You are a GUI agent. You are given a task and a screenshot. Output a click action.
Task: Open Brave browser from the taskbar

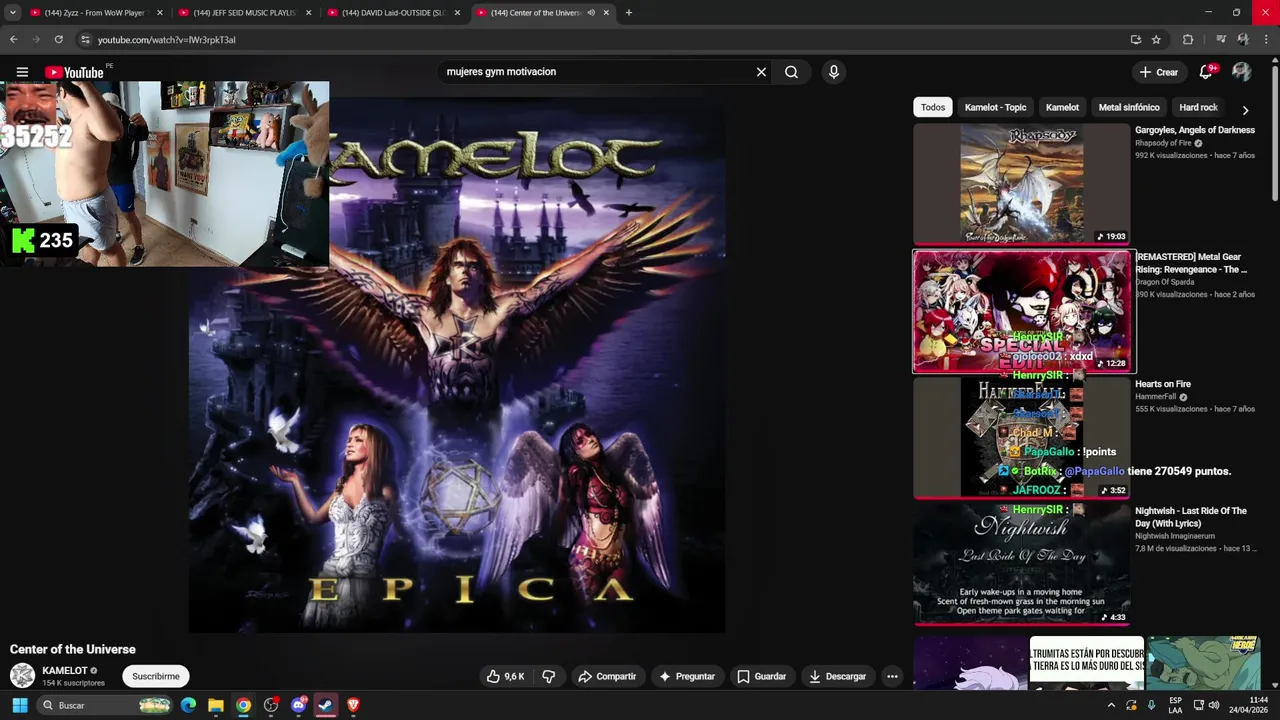coord(353,705)
